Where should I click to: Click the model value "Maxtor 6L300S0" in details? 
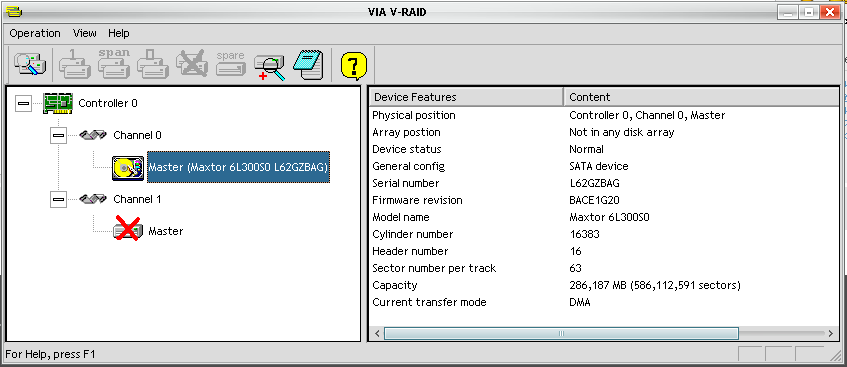click(609, 217)
